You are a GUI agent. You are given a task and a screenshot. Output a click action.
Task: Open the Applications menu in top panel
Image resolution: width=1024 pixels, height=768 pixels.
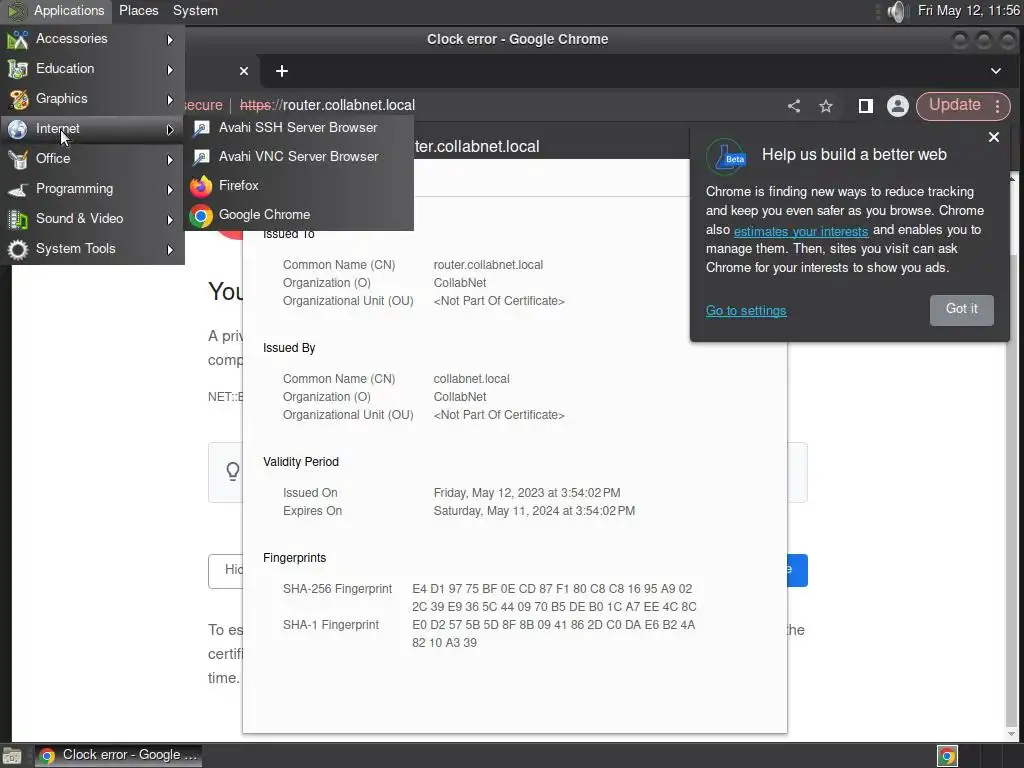pos(56,11)
